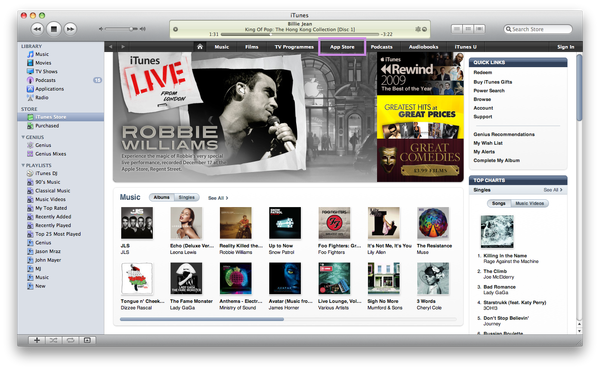Click the Music section horizontal scrollbar
The height and width of the screenshot is (370, 600).
202,319
